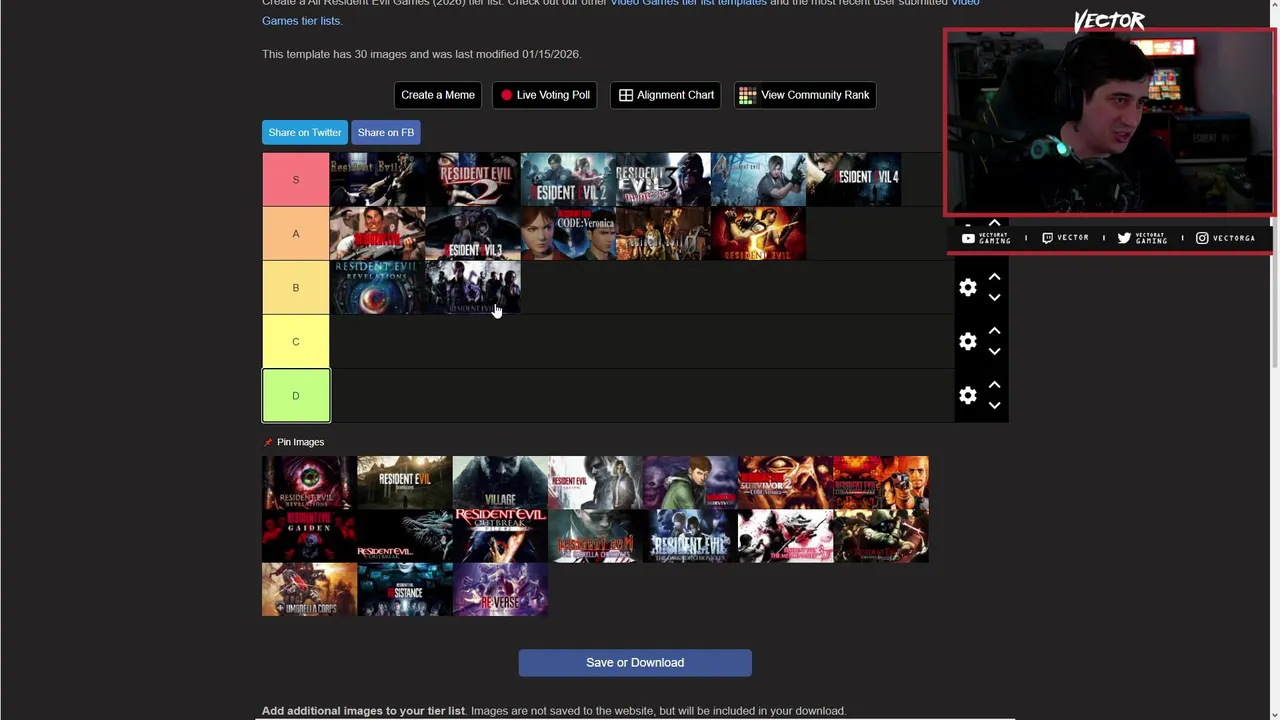This screenshot has width=1280, height=720.
Task: View Community Rank for this template
Action: 805,95
